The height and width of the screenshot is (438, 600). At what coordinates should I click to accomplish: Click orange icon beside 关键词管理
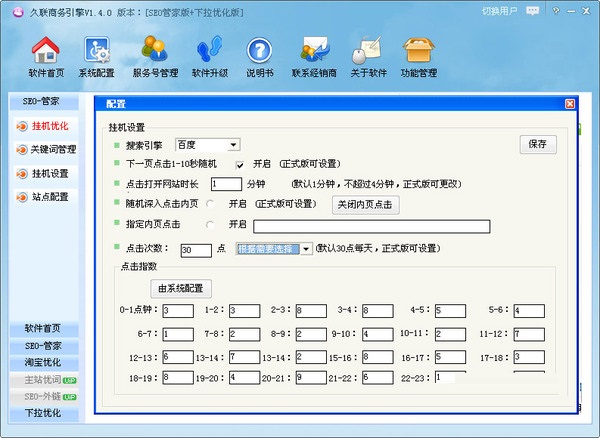tap(22, 149)
